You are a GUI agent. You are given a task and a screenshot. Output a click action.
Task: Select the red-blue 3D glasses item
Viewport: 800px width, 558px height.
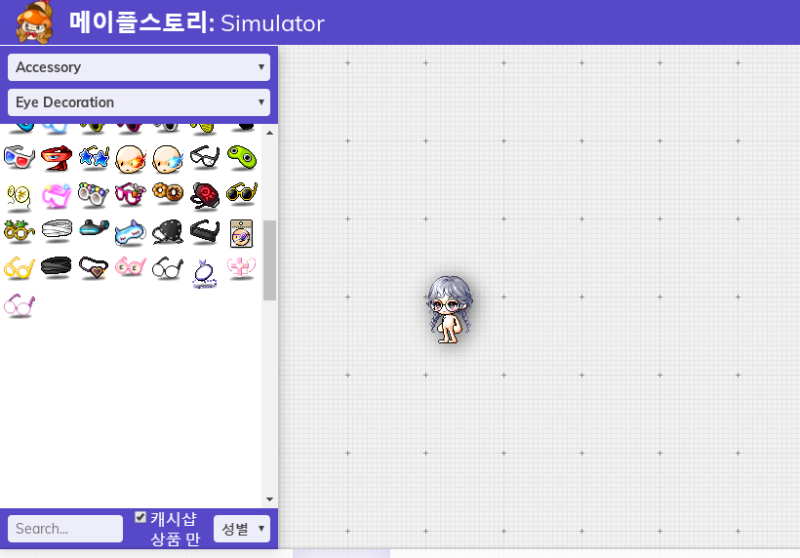(x=19, y=158)
